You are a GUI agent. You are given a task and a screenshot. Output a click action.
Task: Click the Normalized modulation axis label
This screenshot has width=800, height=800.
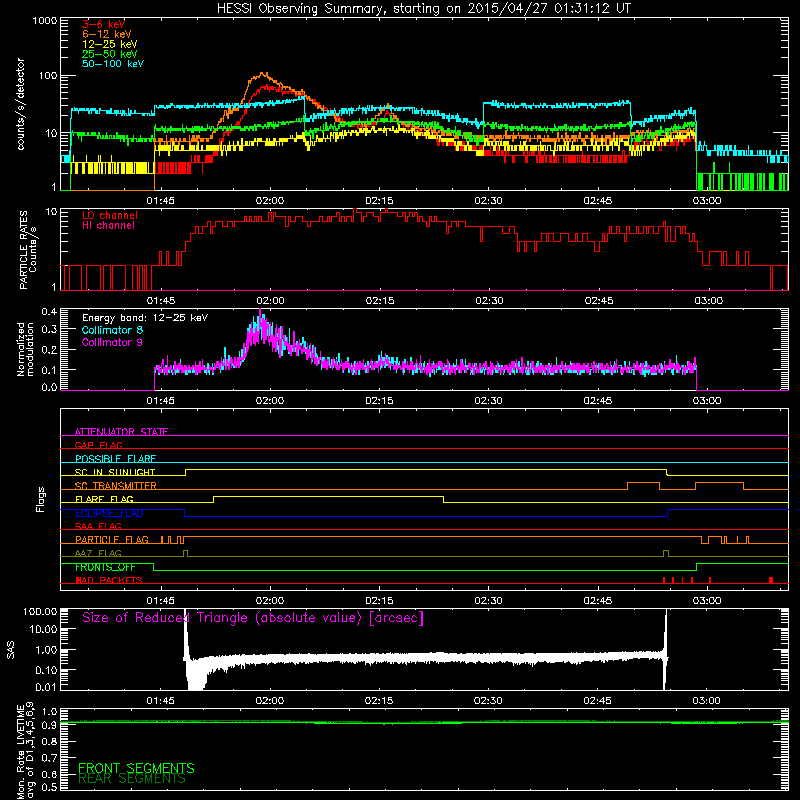pos(25,349)
